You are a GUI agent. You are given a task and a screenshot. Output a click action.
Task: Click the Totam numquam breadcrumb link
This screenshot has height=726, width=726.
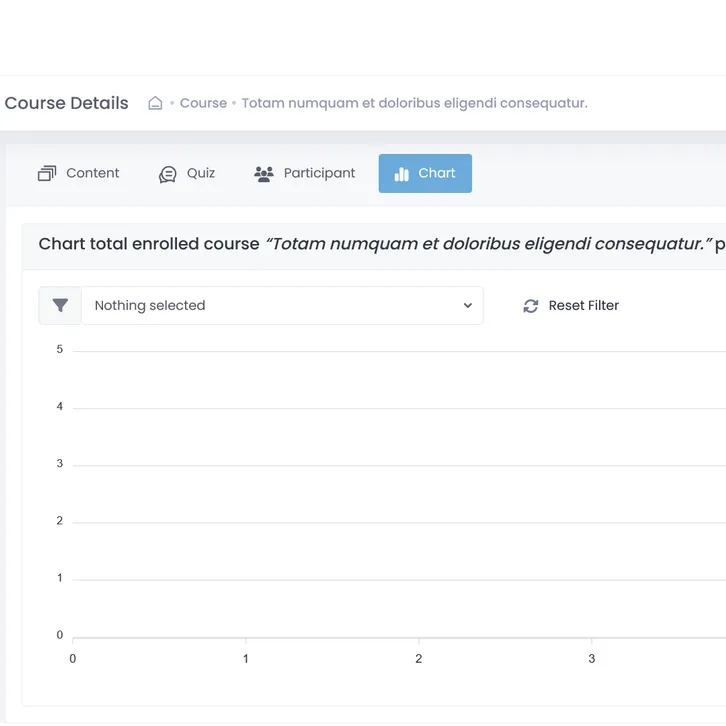[414, 103]
